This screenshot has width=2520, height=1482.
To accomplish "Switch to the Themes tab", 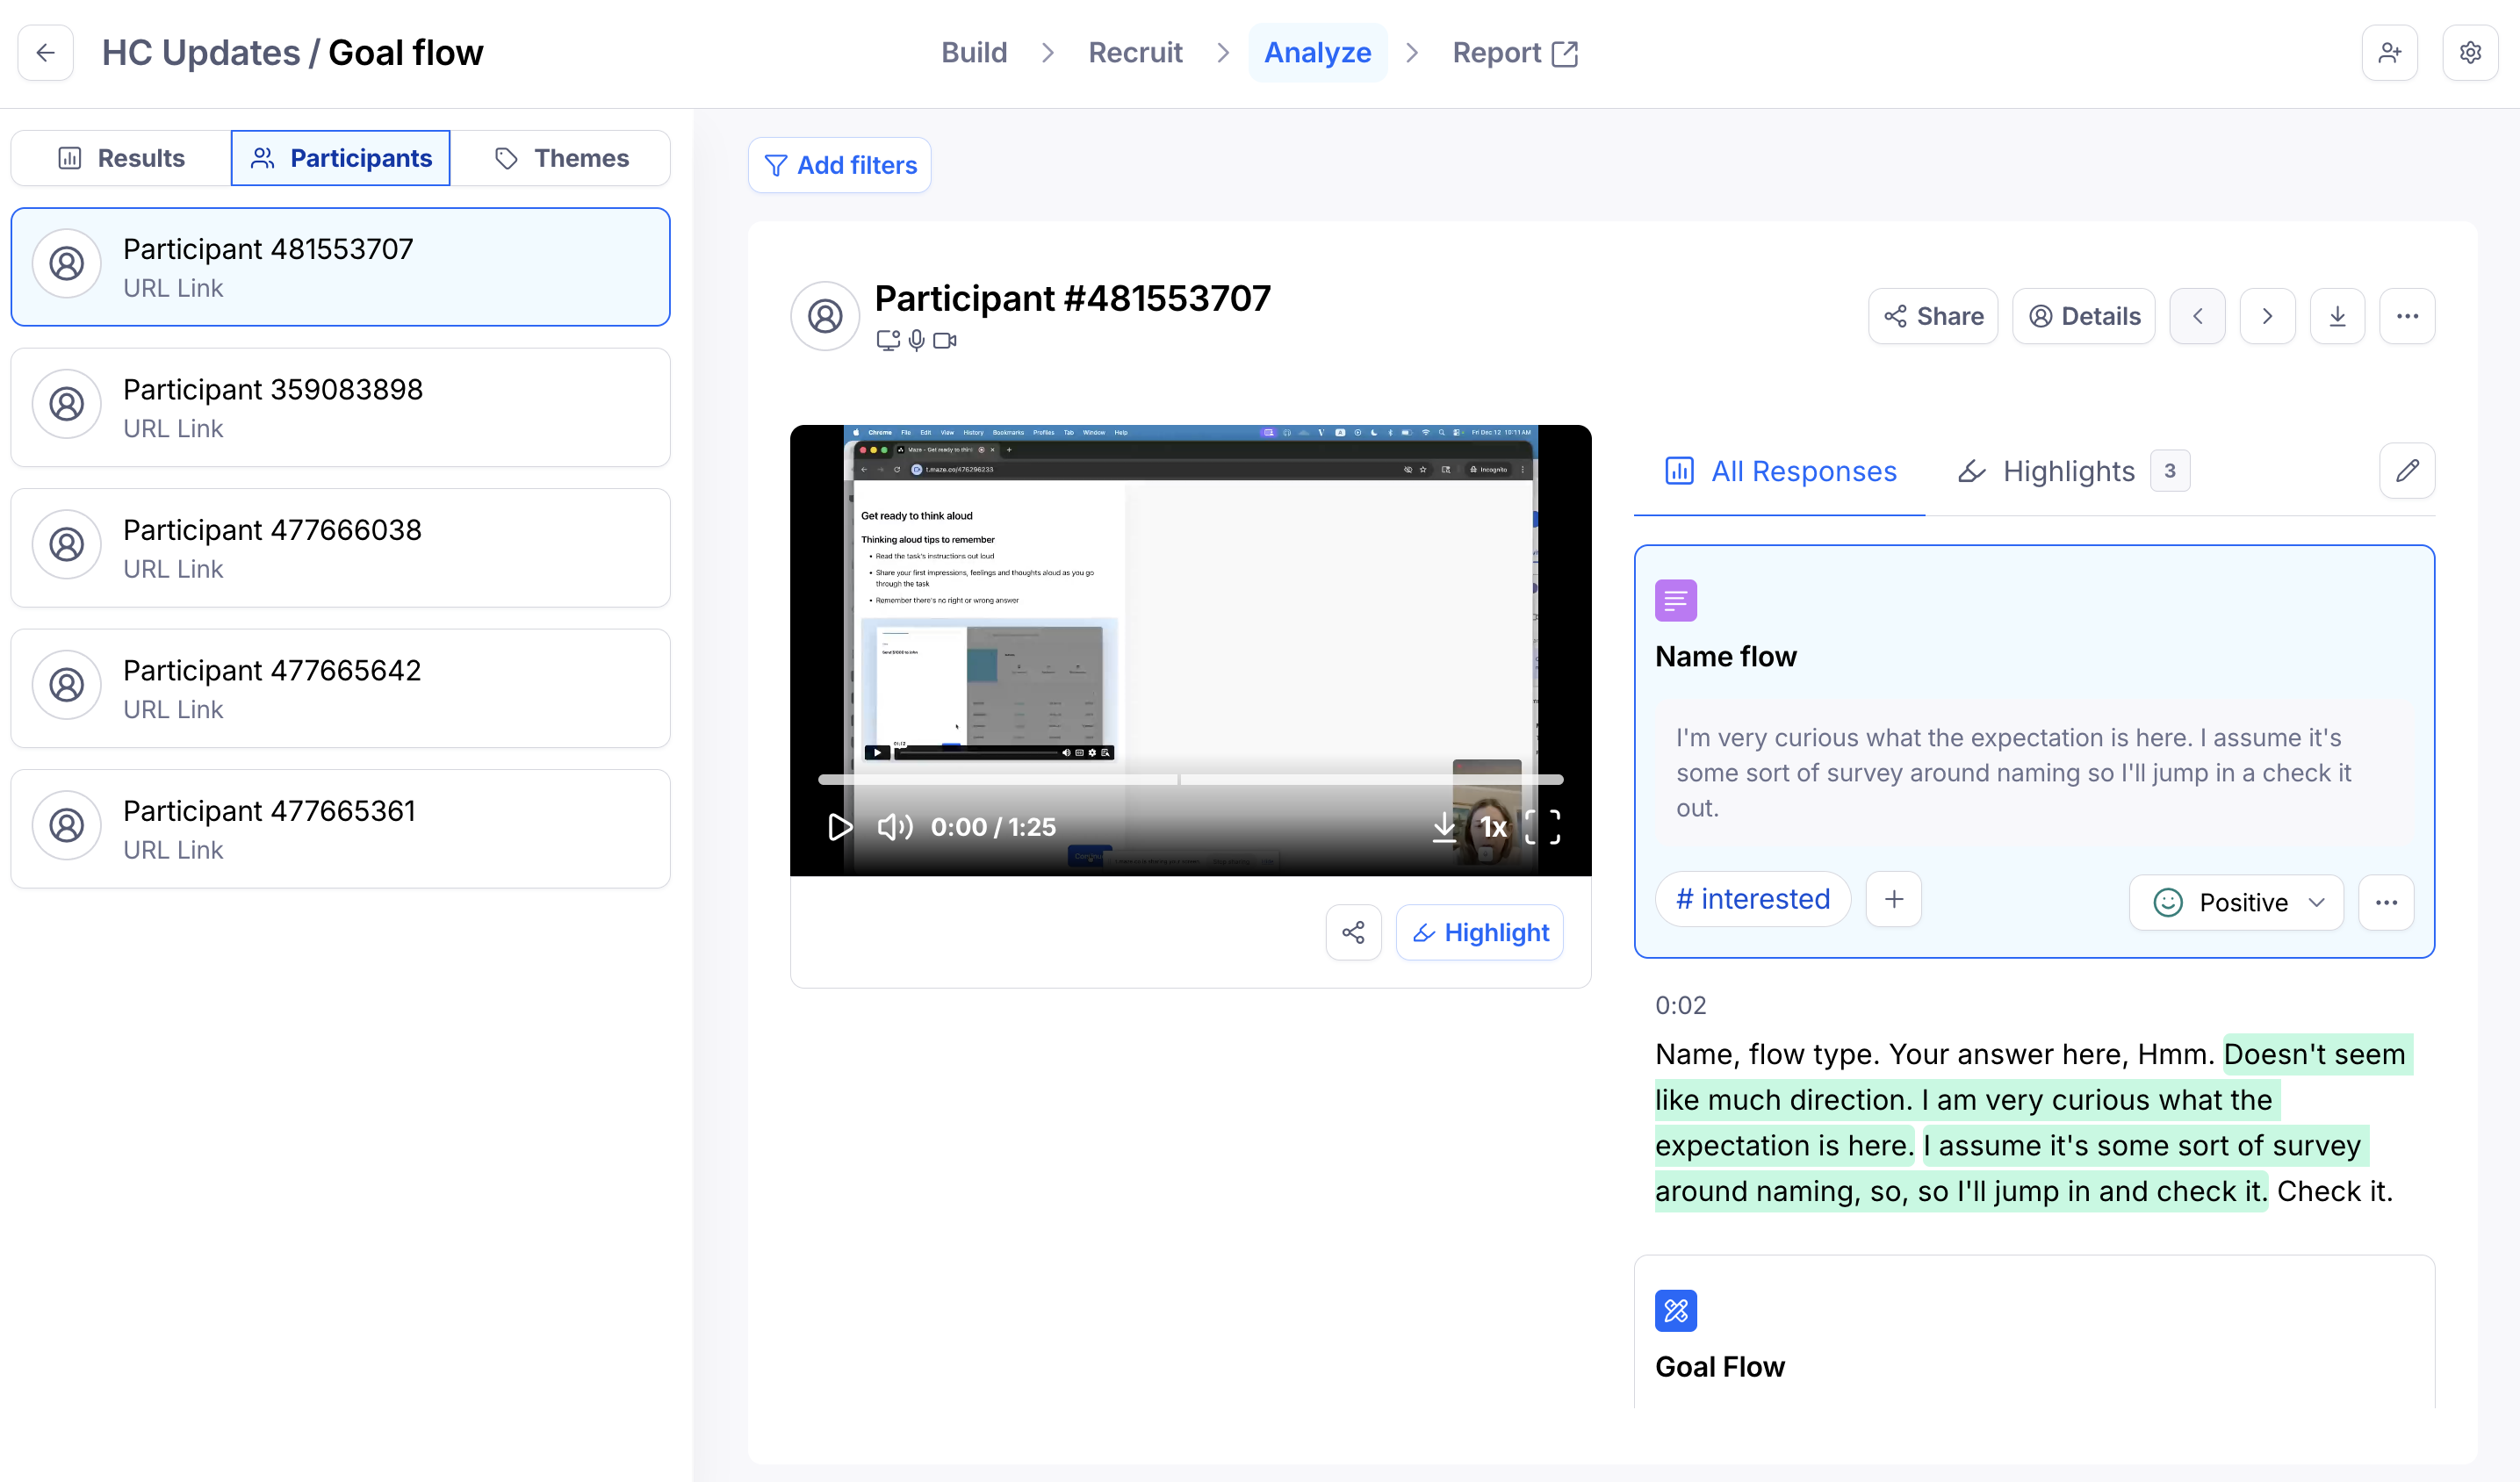I will [x=561, y=158].
